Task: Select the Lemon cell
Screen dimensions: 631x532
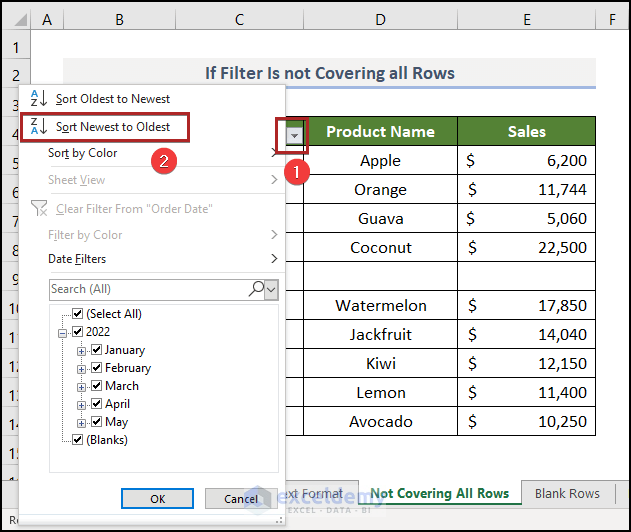Action: (x=380, y=392)
